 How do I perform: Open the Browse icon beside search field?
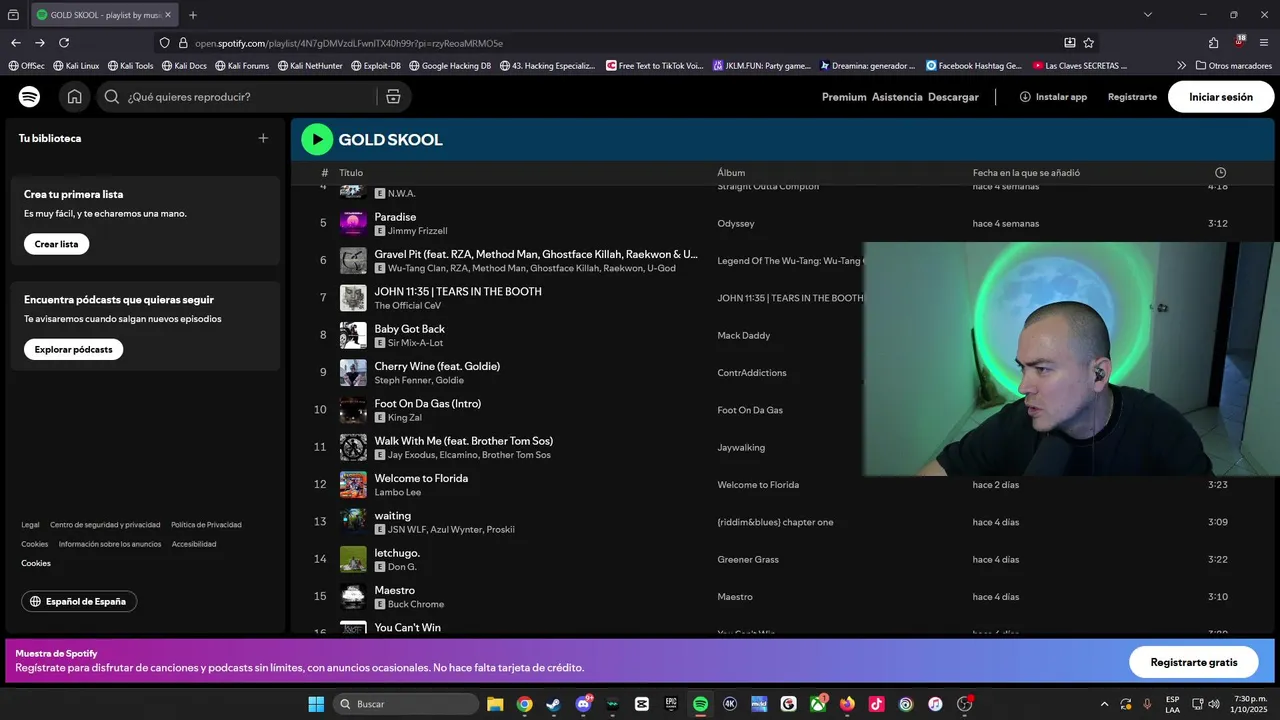point(393,97)
